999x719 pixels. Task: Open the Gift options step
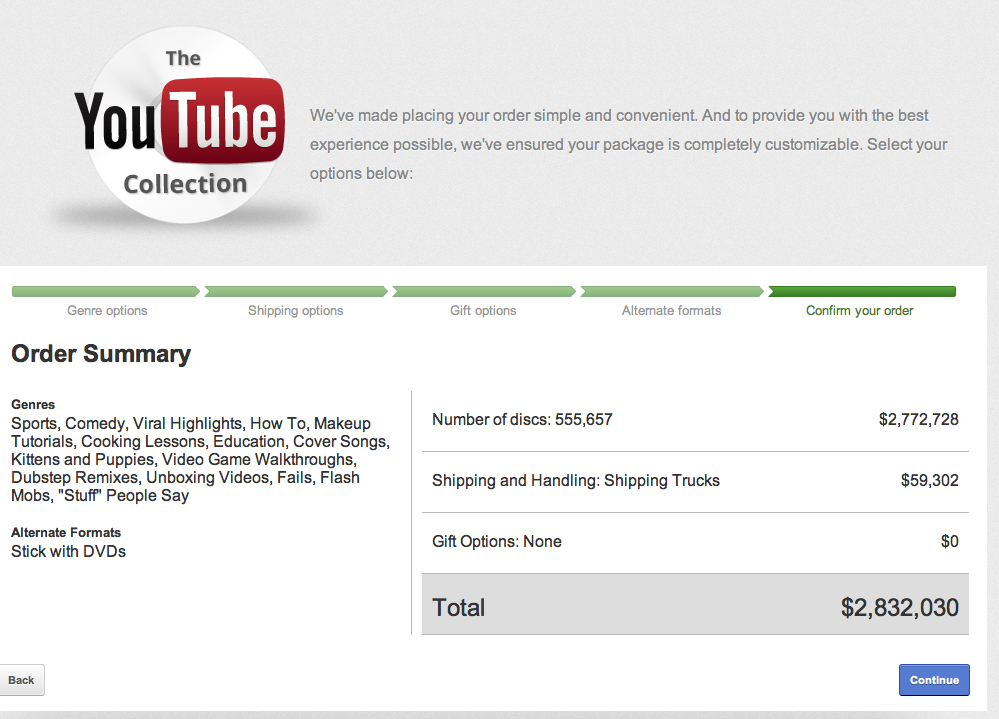483,310
